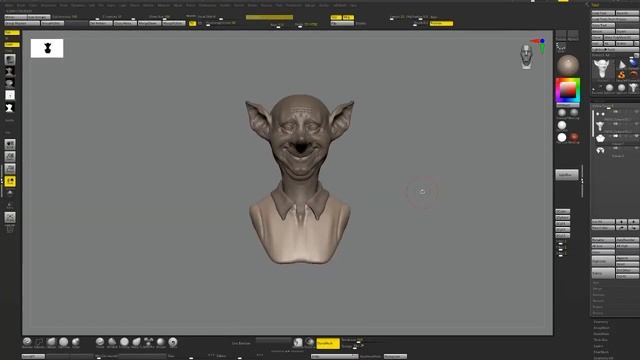Open the stroke type icon below the brush thumbnail
Screen dimensions: 640x360
point(10,72)
